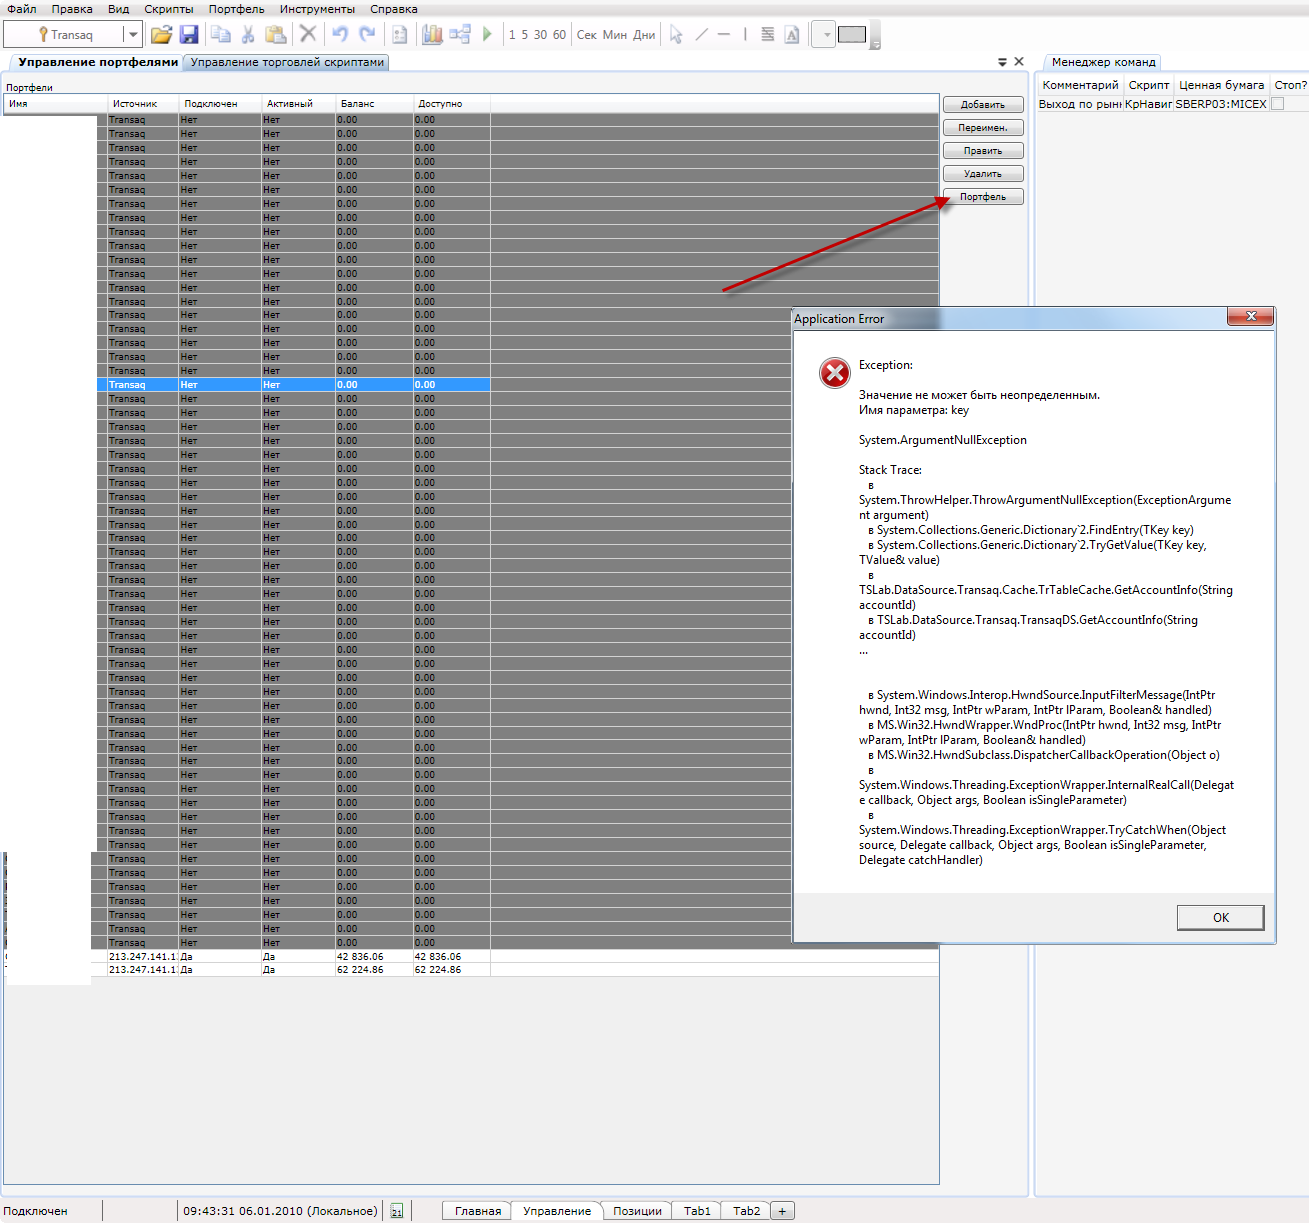The width and height of the screenshot is (1309, 1223).
Task: Click the calendar icon in status bar
Action: pos(397,1211)
